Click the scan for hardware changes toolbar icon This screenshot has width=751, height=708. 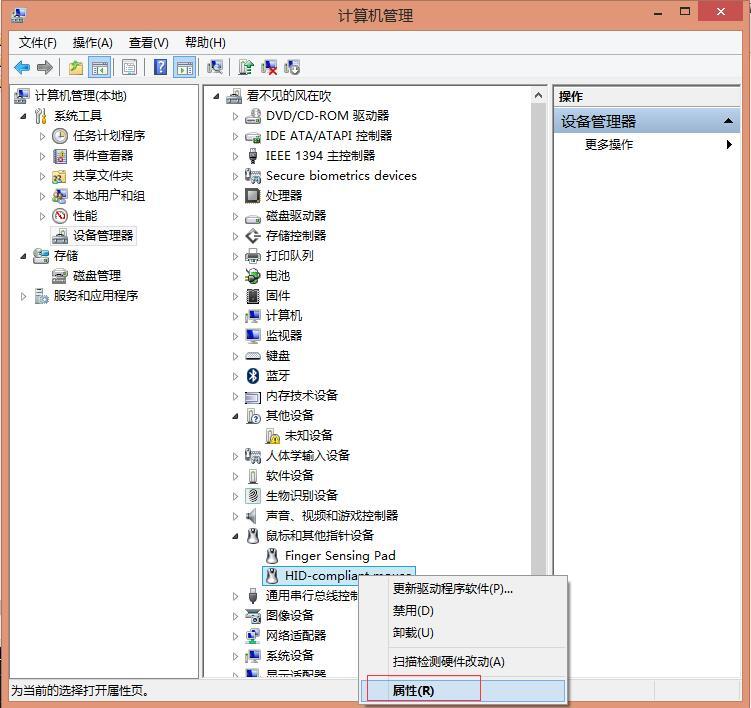[214, 67]
